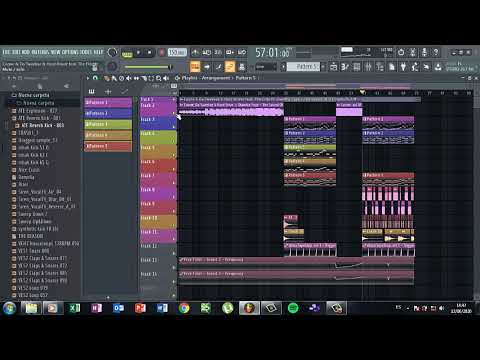Open the Pattern 5 selector dropdown
Viewport: 480px width, 360px height.
point(303,67)
